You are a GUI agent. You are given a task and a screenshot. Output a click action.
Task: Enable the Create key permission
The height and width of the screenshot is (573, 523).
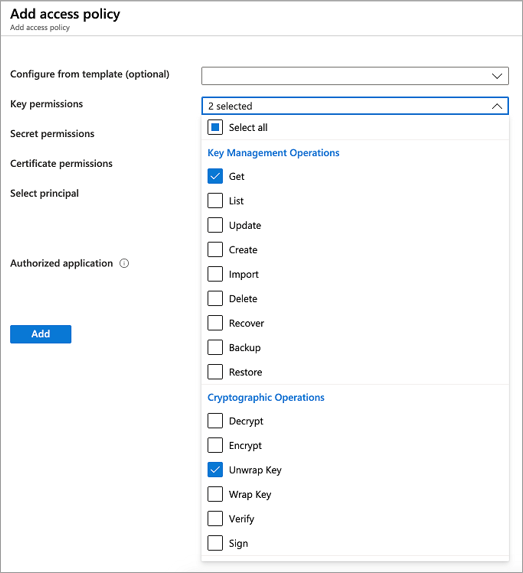[215, 250]
